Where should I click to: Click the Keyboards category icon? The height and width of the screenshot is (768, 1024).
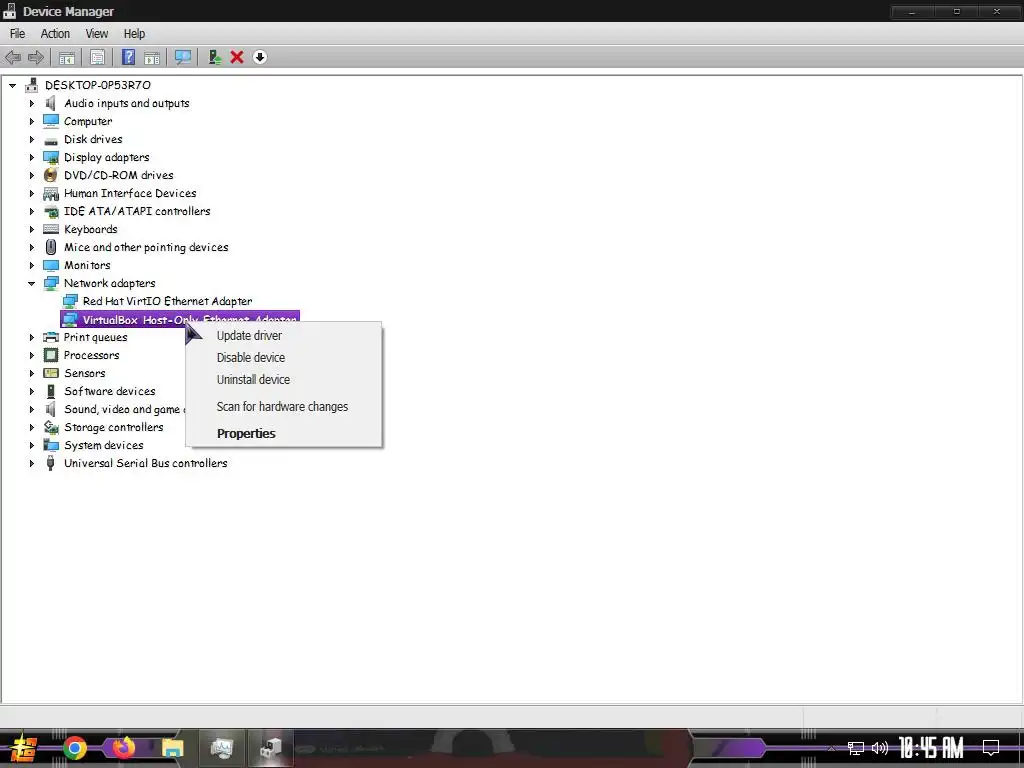51,229
